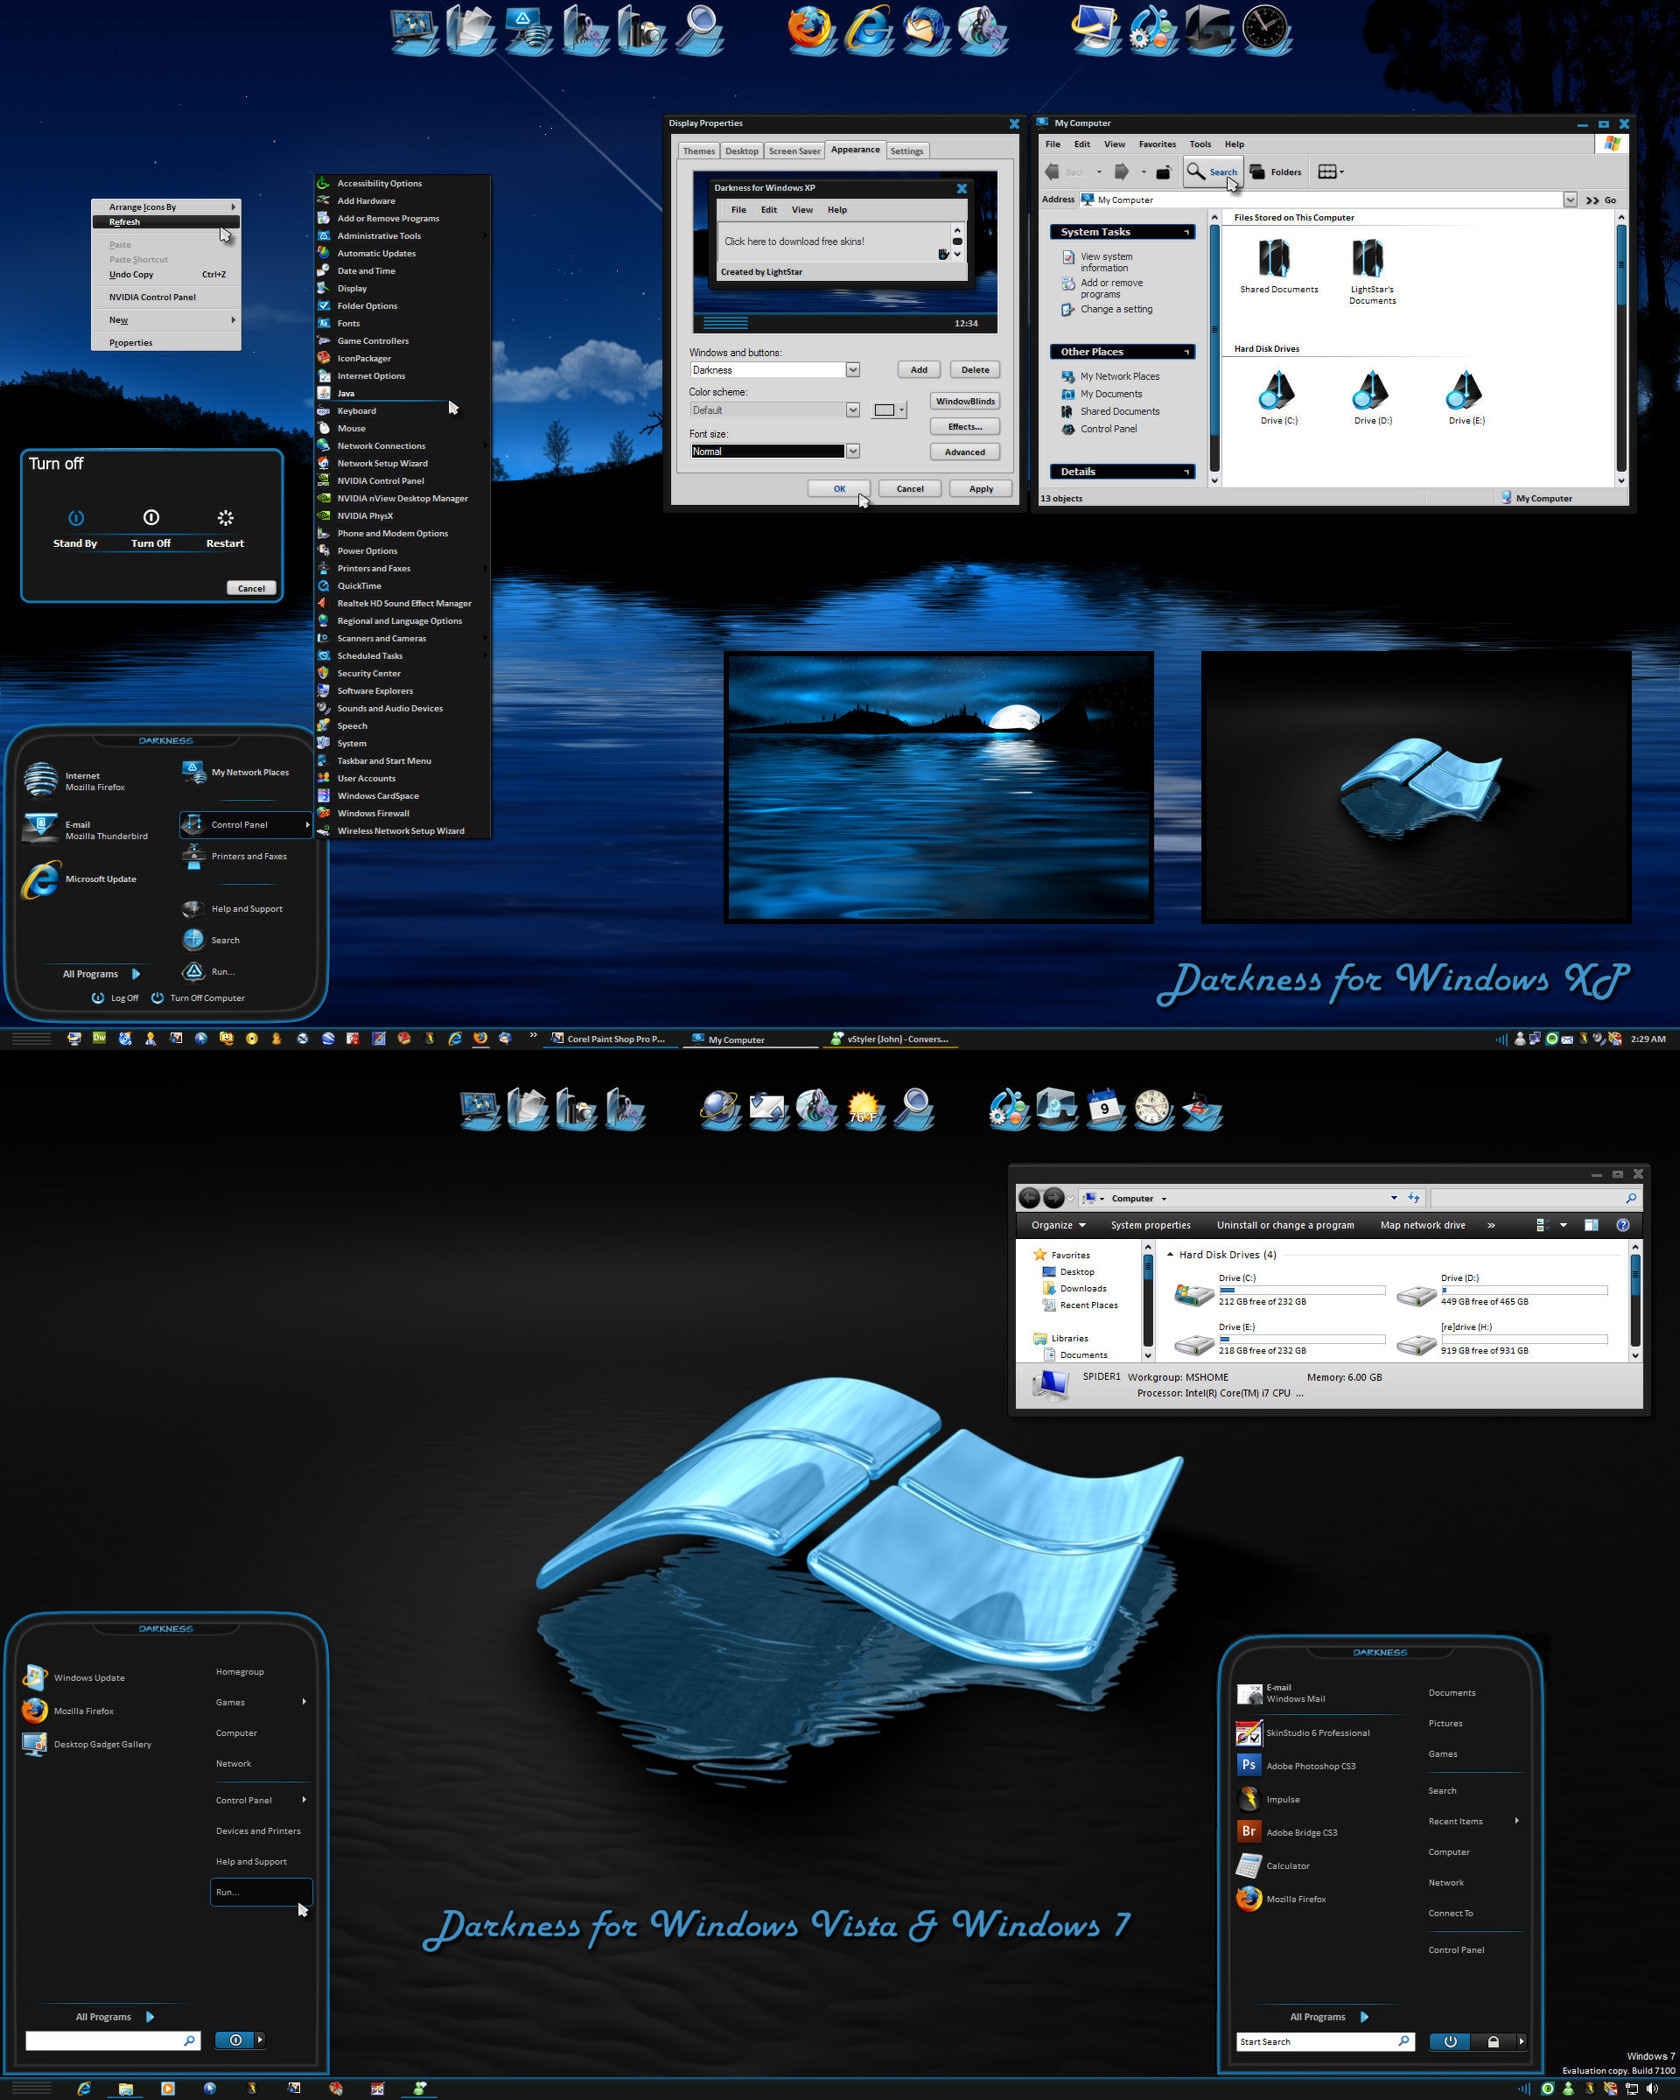The height and width of the screenshot is (2100, 1680).
Task: Open SkinStudio 6 Professional in start menu
Action: tap(1304, 1732)
